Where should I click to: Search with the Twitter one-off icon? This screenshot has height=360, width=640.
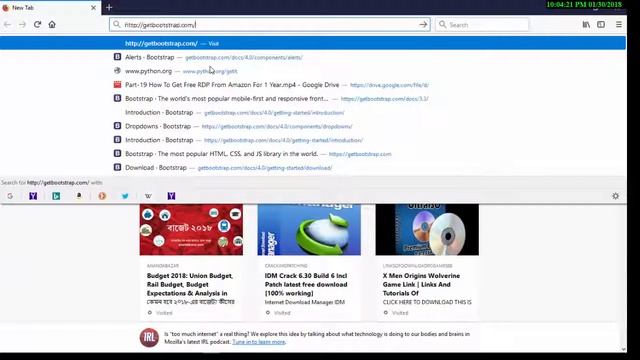tap(125, 196)
